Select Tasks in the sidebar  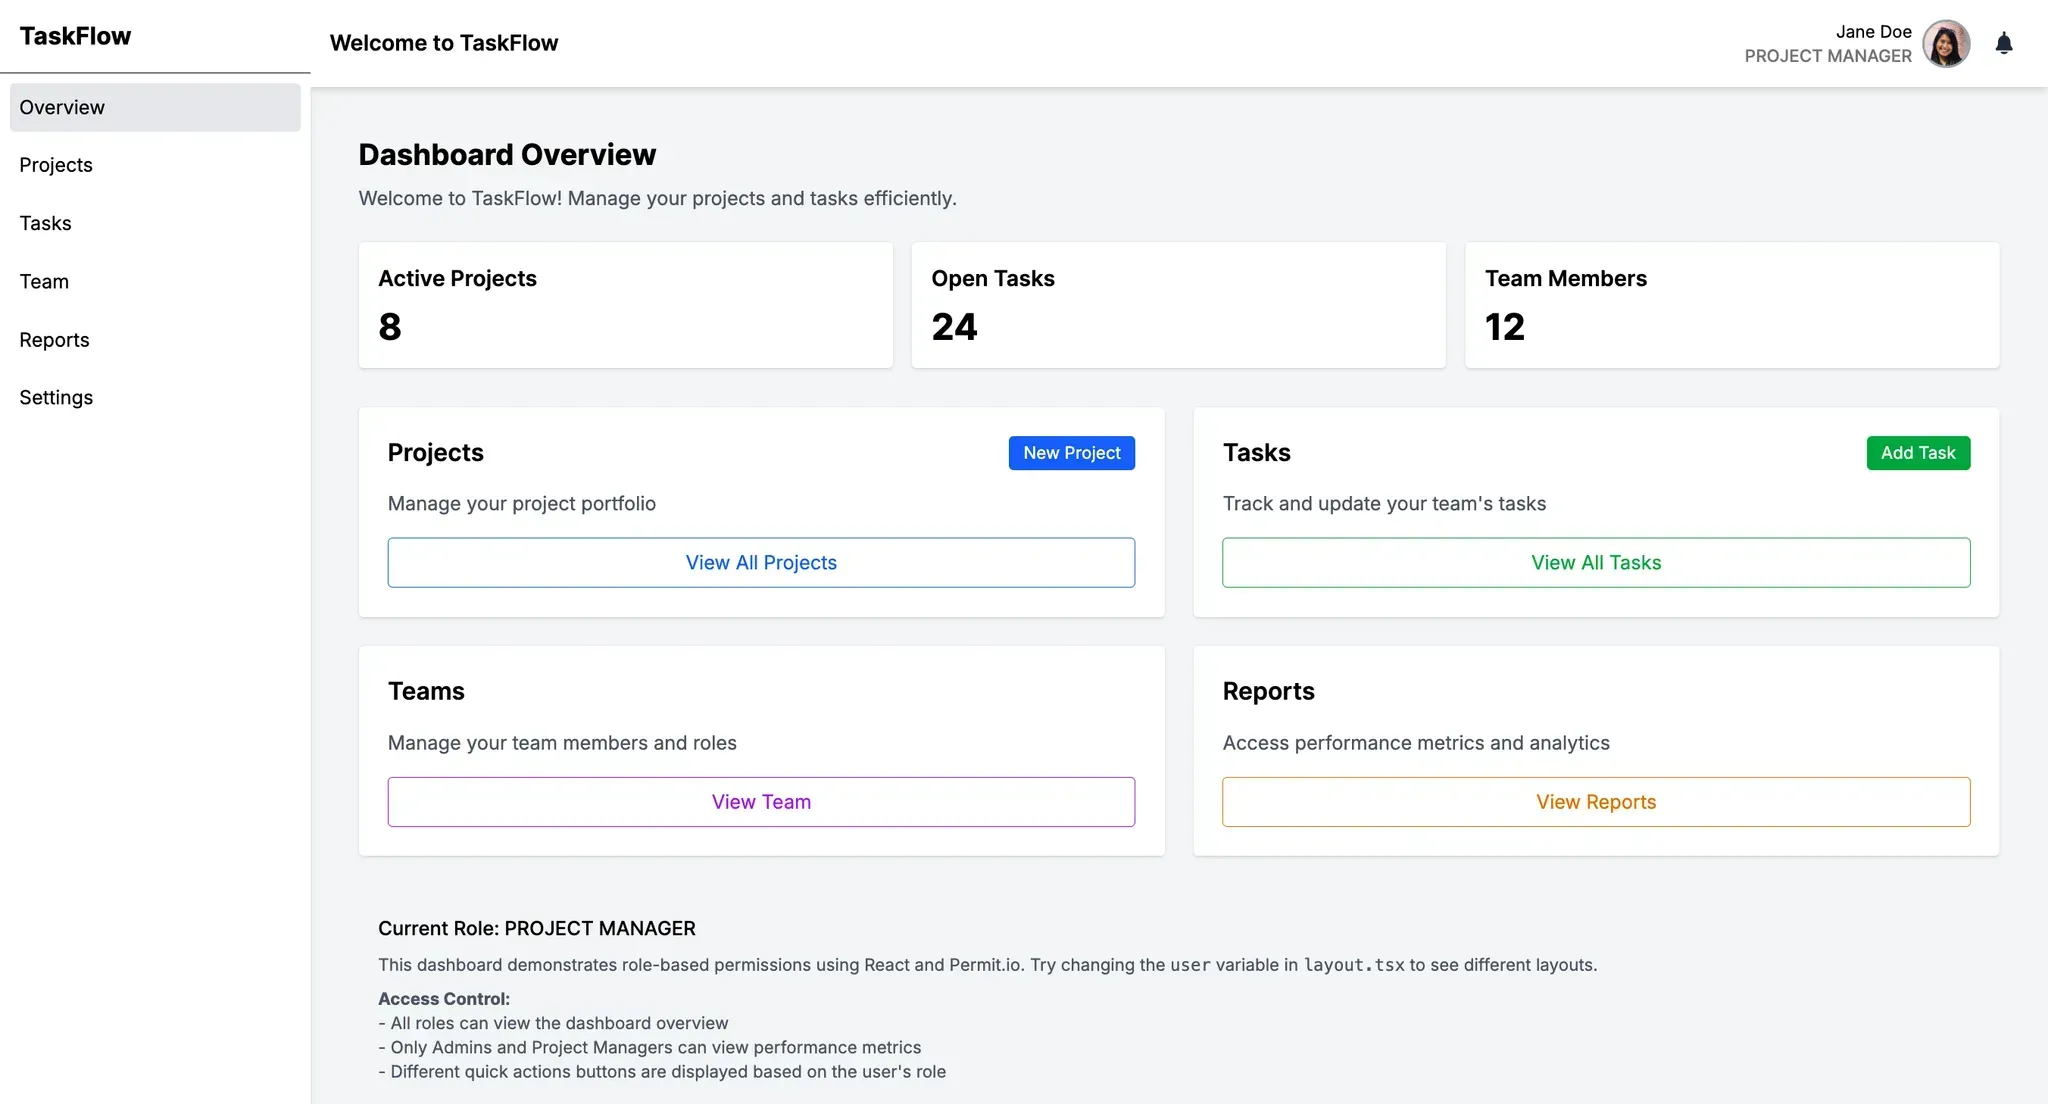pyautogui.click(x=46, y=223)
